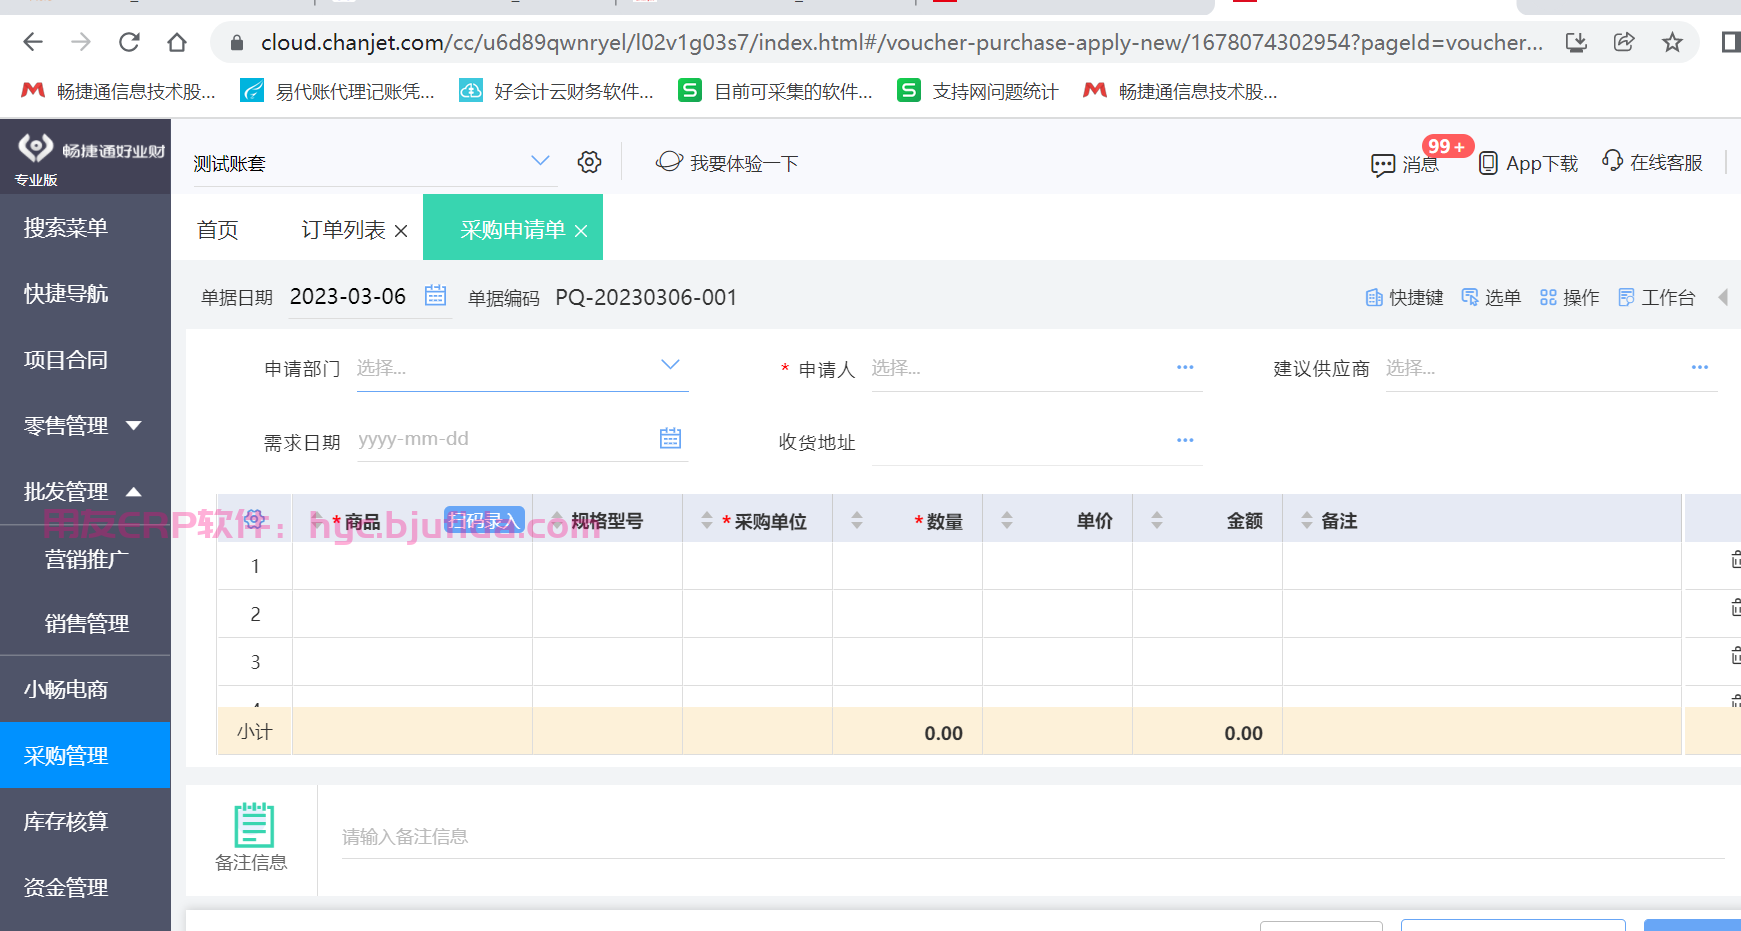The width and height of the screenshot is (1741, 931).
Task: Open the 申请部门 dropdown
Action: click(670, 365)
